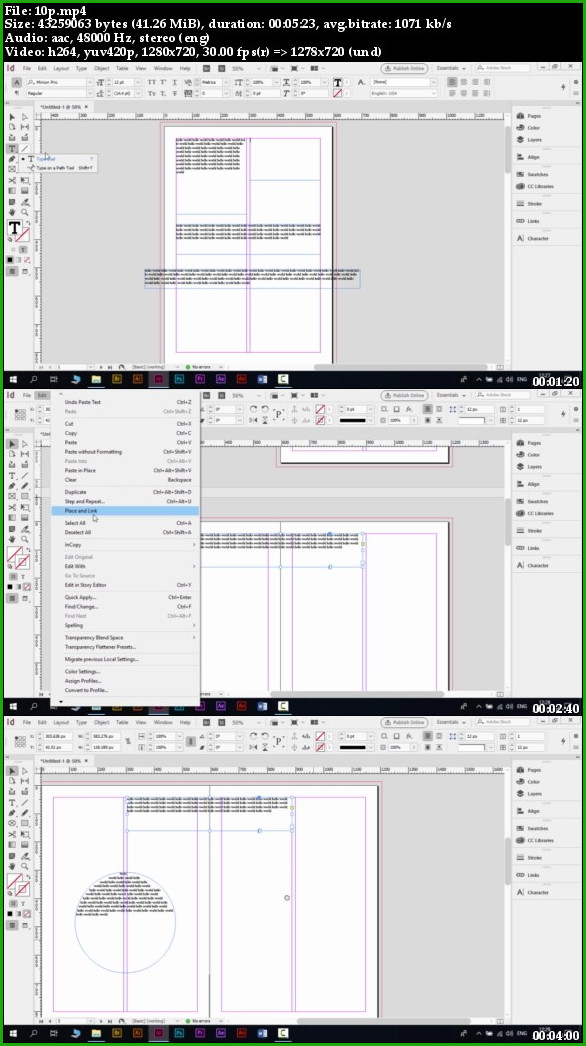Open CC Libraries panel in the 00:01:20 frame

[x=535, y=187]
